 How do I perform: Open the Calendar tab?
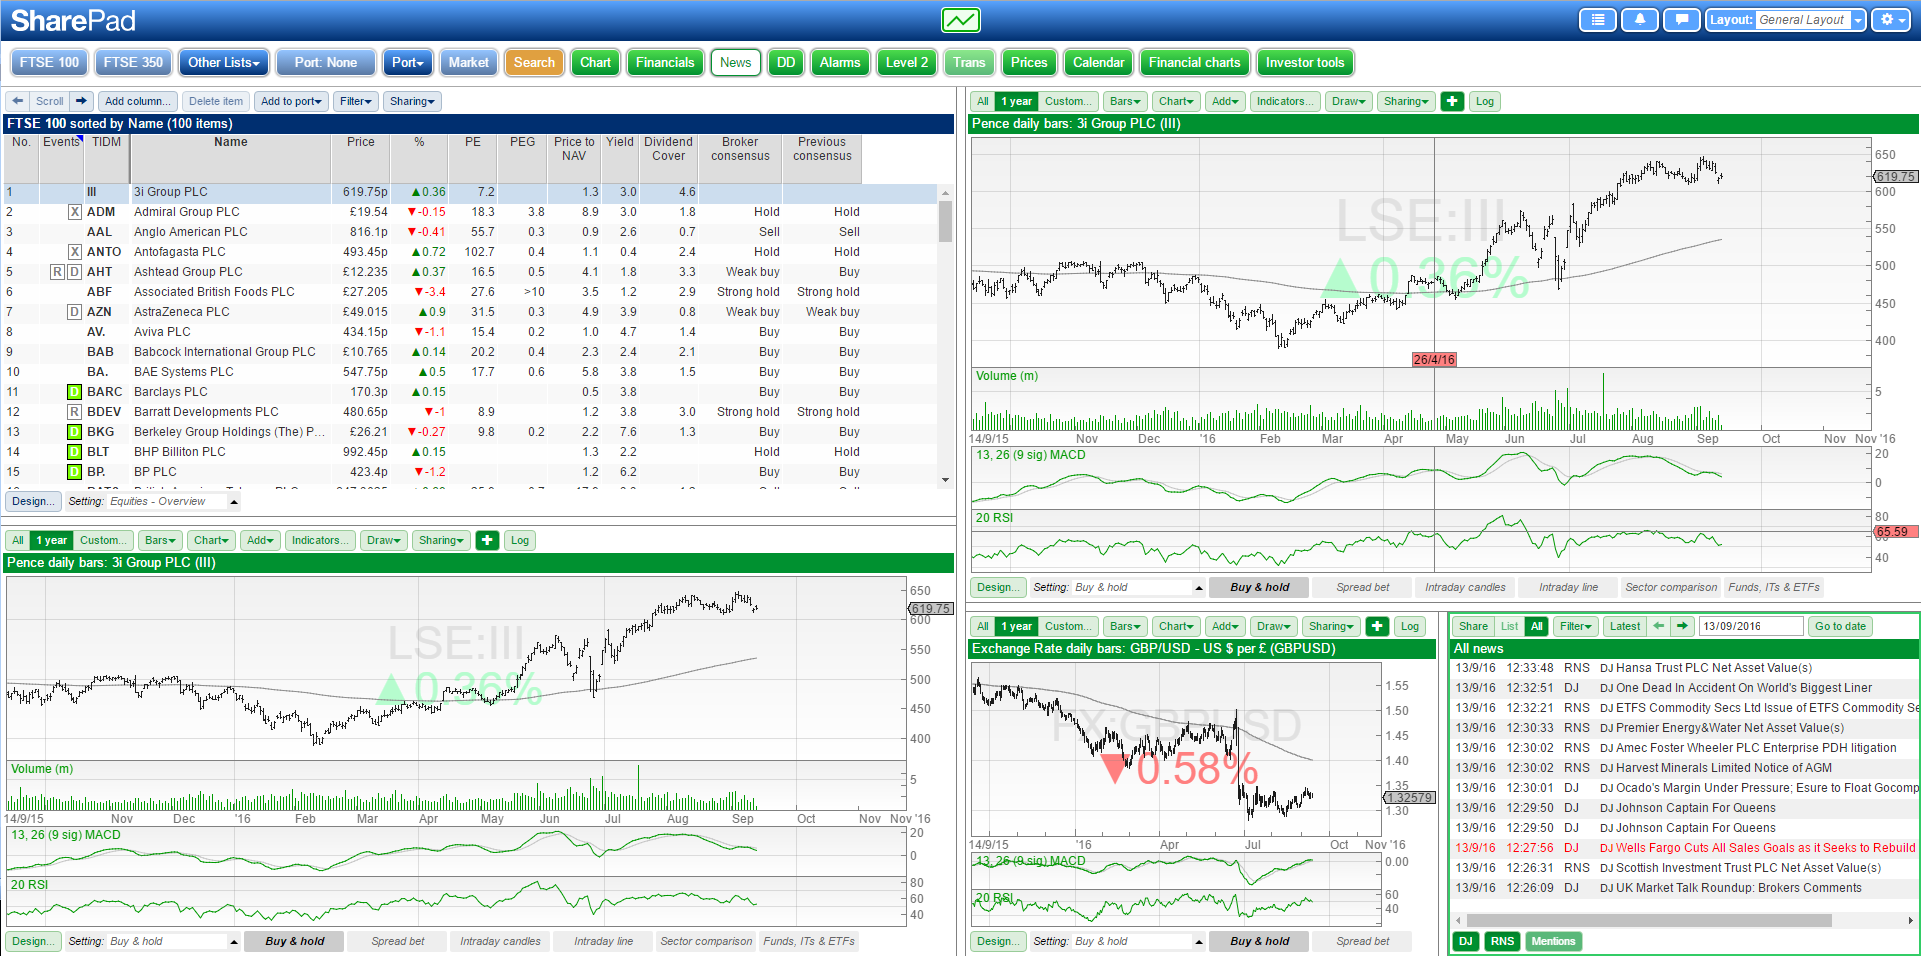pyautogui.click(x=1098, y=62)
